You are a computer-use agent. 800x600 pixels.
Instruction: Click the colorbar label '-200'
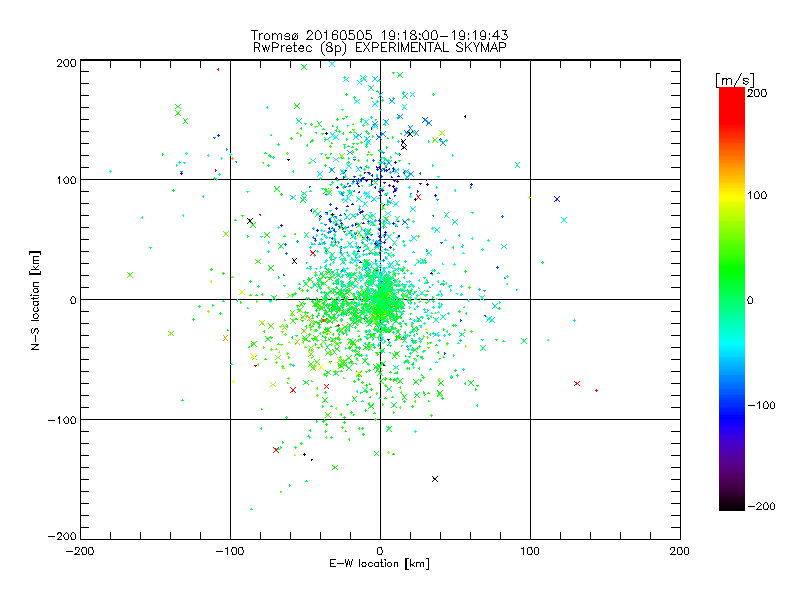[x=761, y=506]
